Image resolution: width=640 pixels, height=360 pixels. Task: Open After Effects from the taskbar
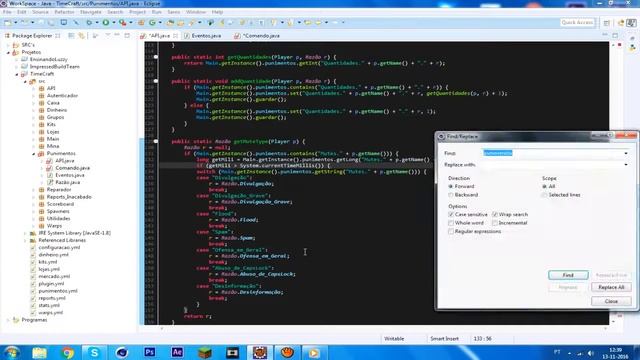pos(177,352)
